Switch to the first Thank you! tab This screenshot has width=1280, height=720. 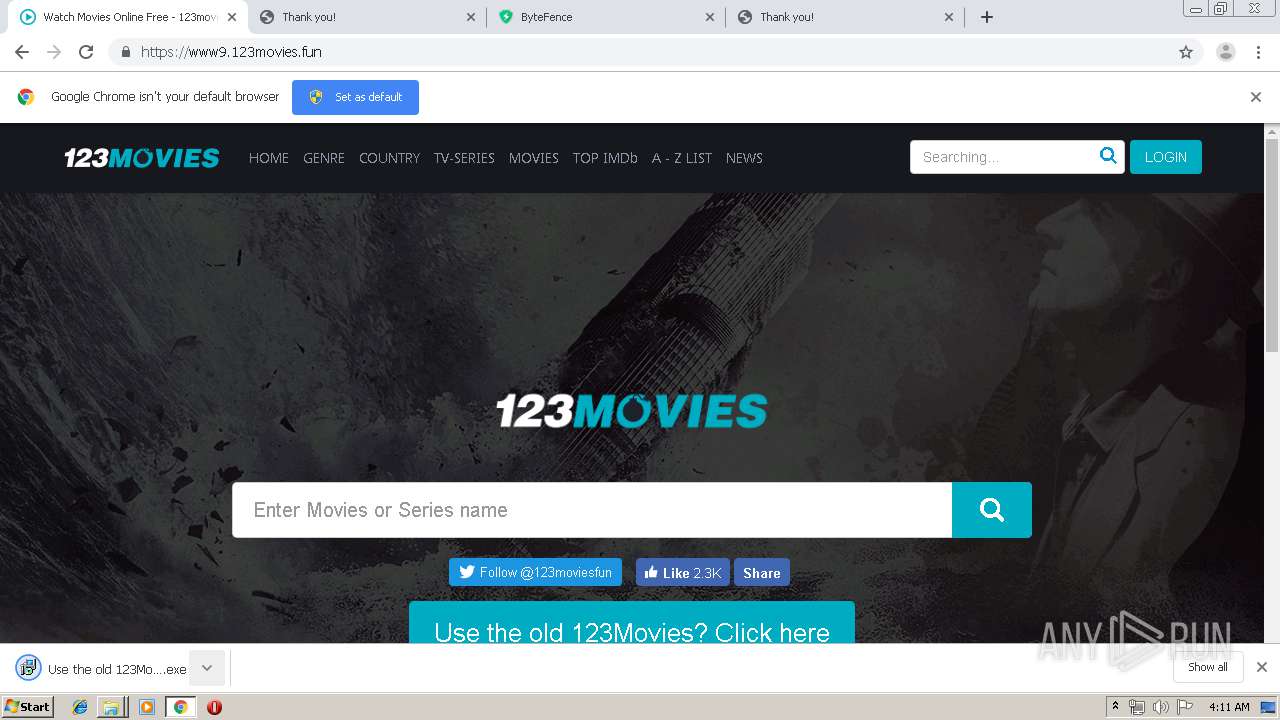point(367,17)
